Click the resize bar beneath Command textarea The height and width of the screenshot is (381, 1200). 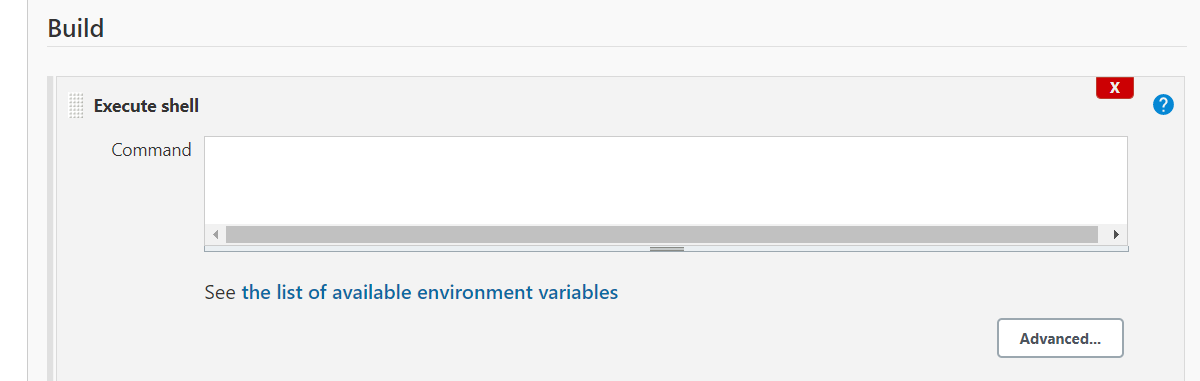[x=667, y=248]
